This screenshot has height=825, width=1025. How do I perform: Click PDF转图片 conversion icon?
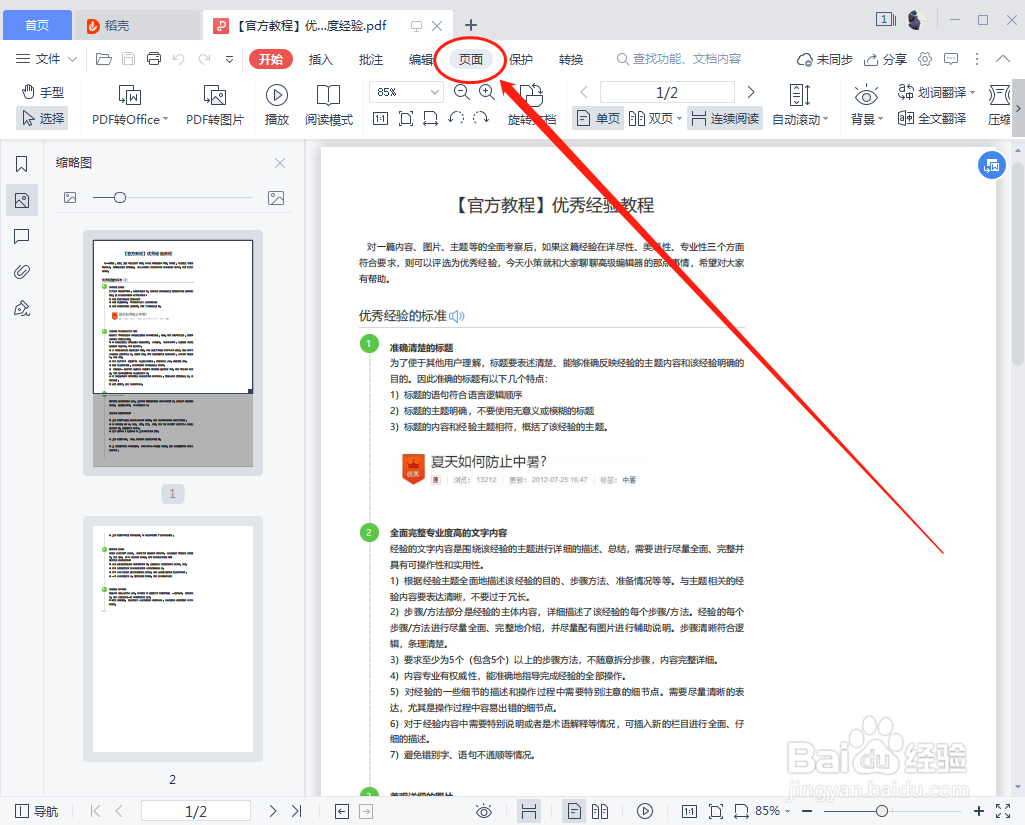(x=214, y=105)
